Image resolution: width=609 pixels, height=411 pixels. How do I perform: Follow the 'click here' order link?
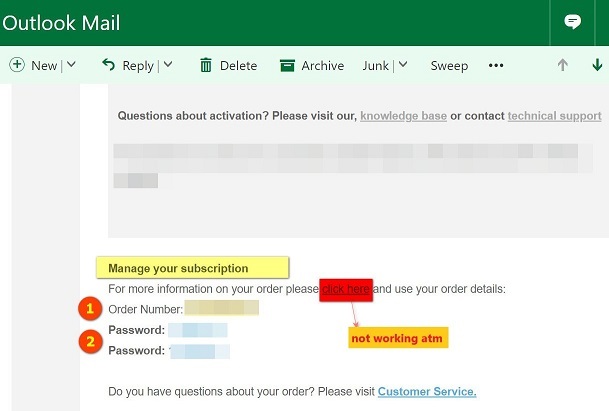click(346, 289)
